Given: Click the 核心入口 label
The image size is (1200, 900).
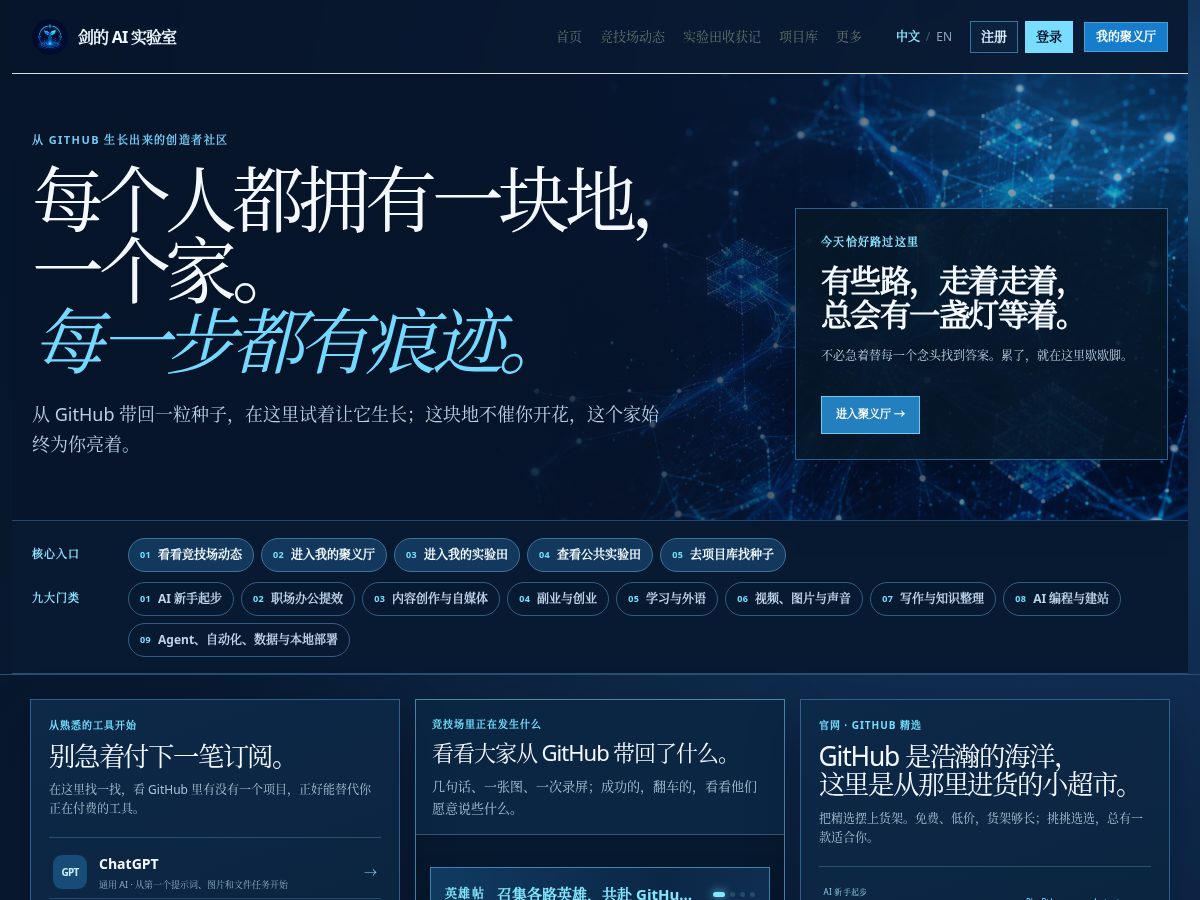Looking at the screenshot, I should pyautogui.click(x=56, y=554).
